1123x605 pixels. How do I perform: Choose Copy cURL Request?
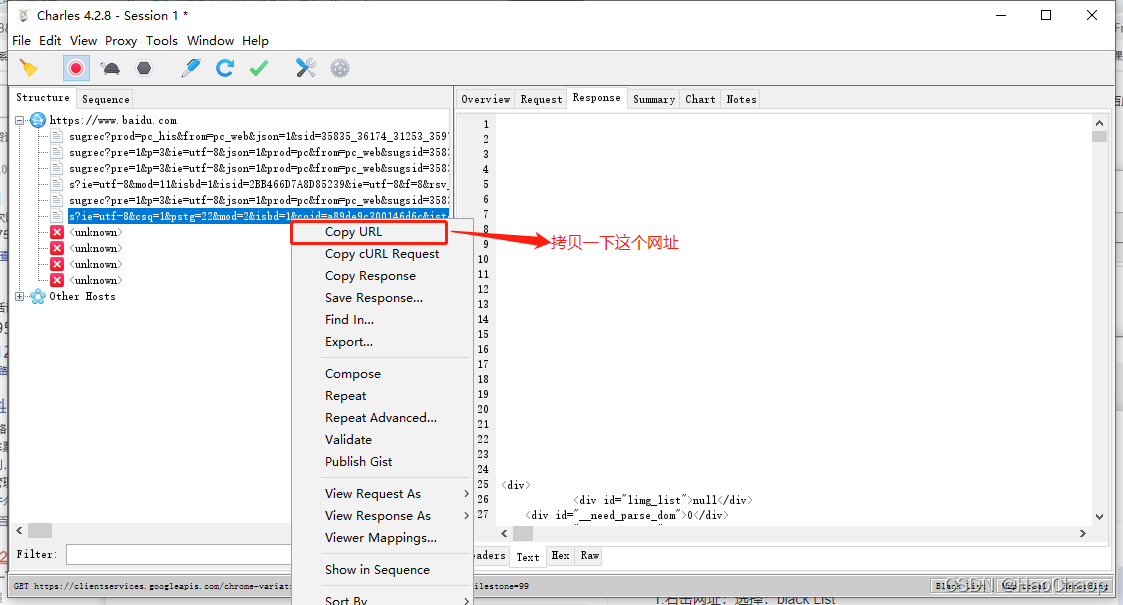pyautogui.click(x=382, y=254)
